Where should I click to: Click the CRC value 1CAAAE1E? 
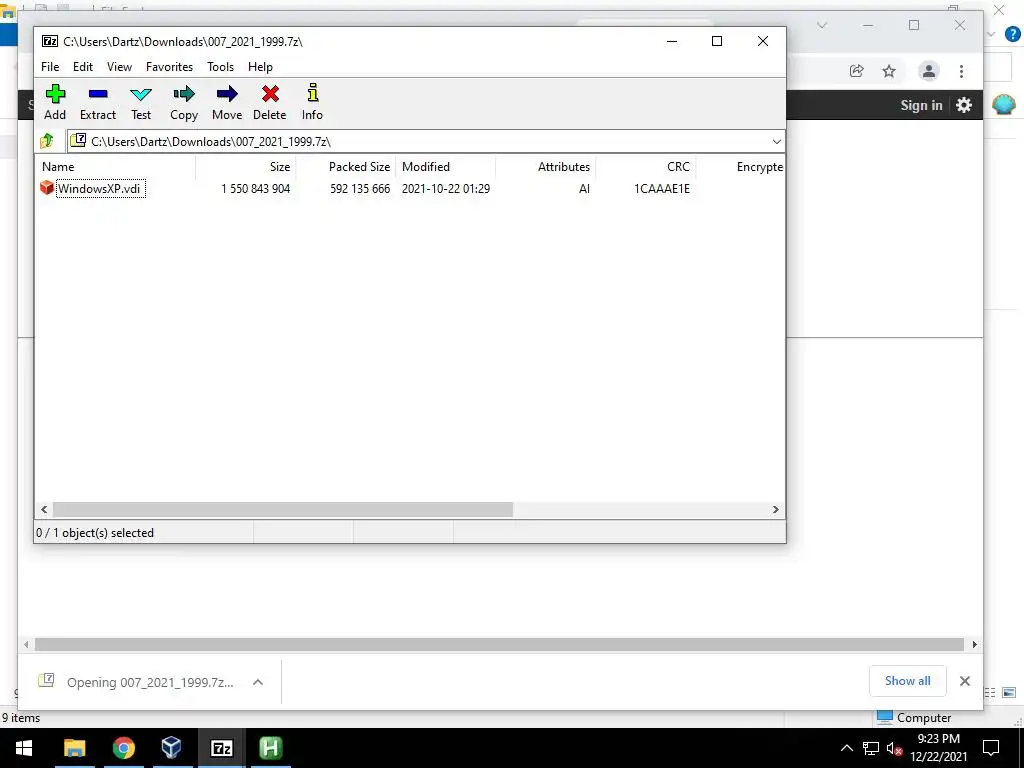coord(662,189)
